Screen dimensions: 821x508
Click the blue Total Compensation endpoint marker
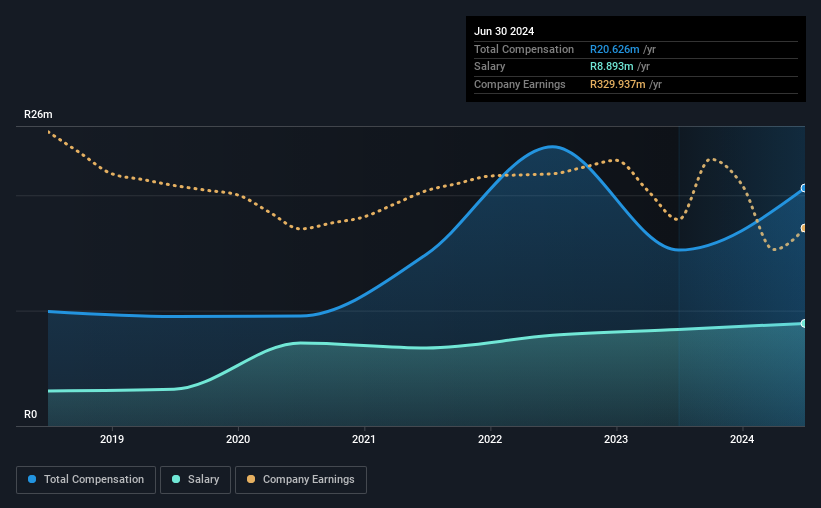(x=804, y=189)
